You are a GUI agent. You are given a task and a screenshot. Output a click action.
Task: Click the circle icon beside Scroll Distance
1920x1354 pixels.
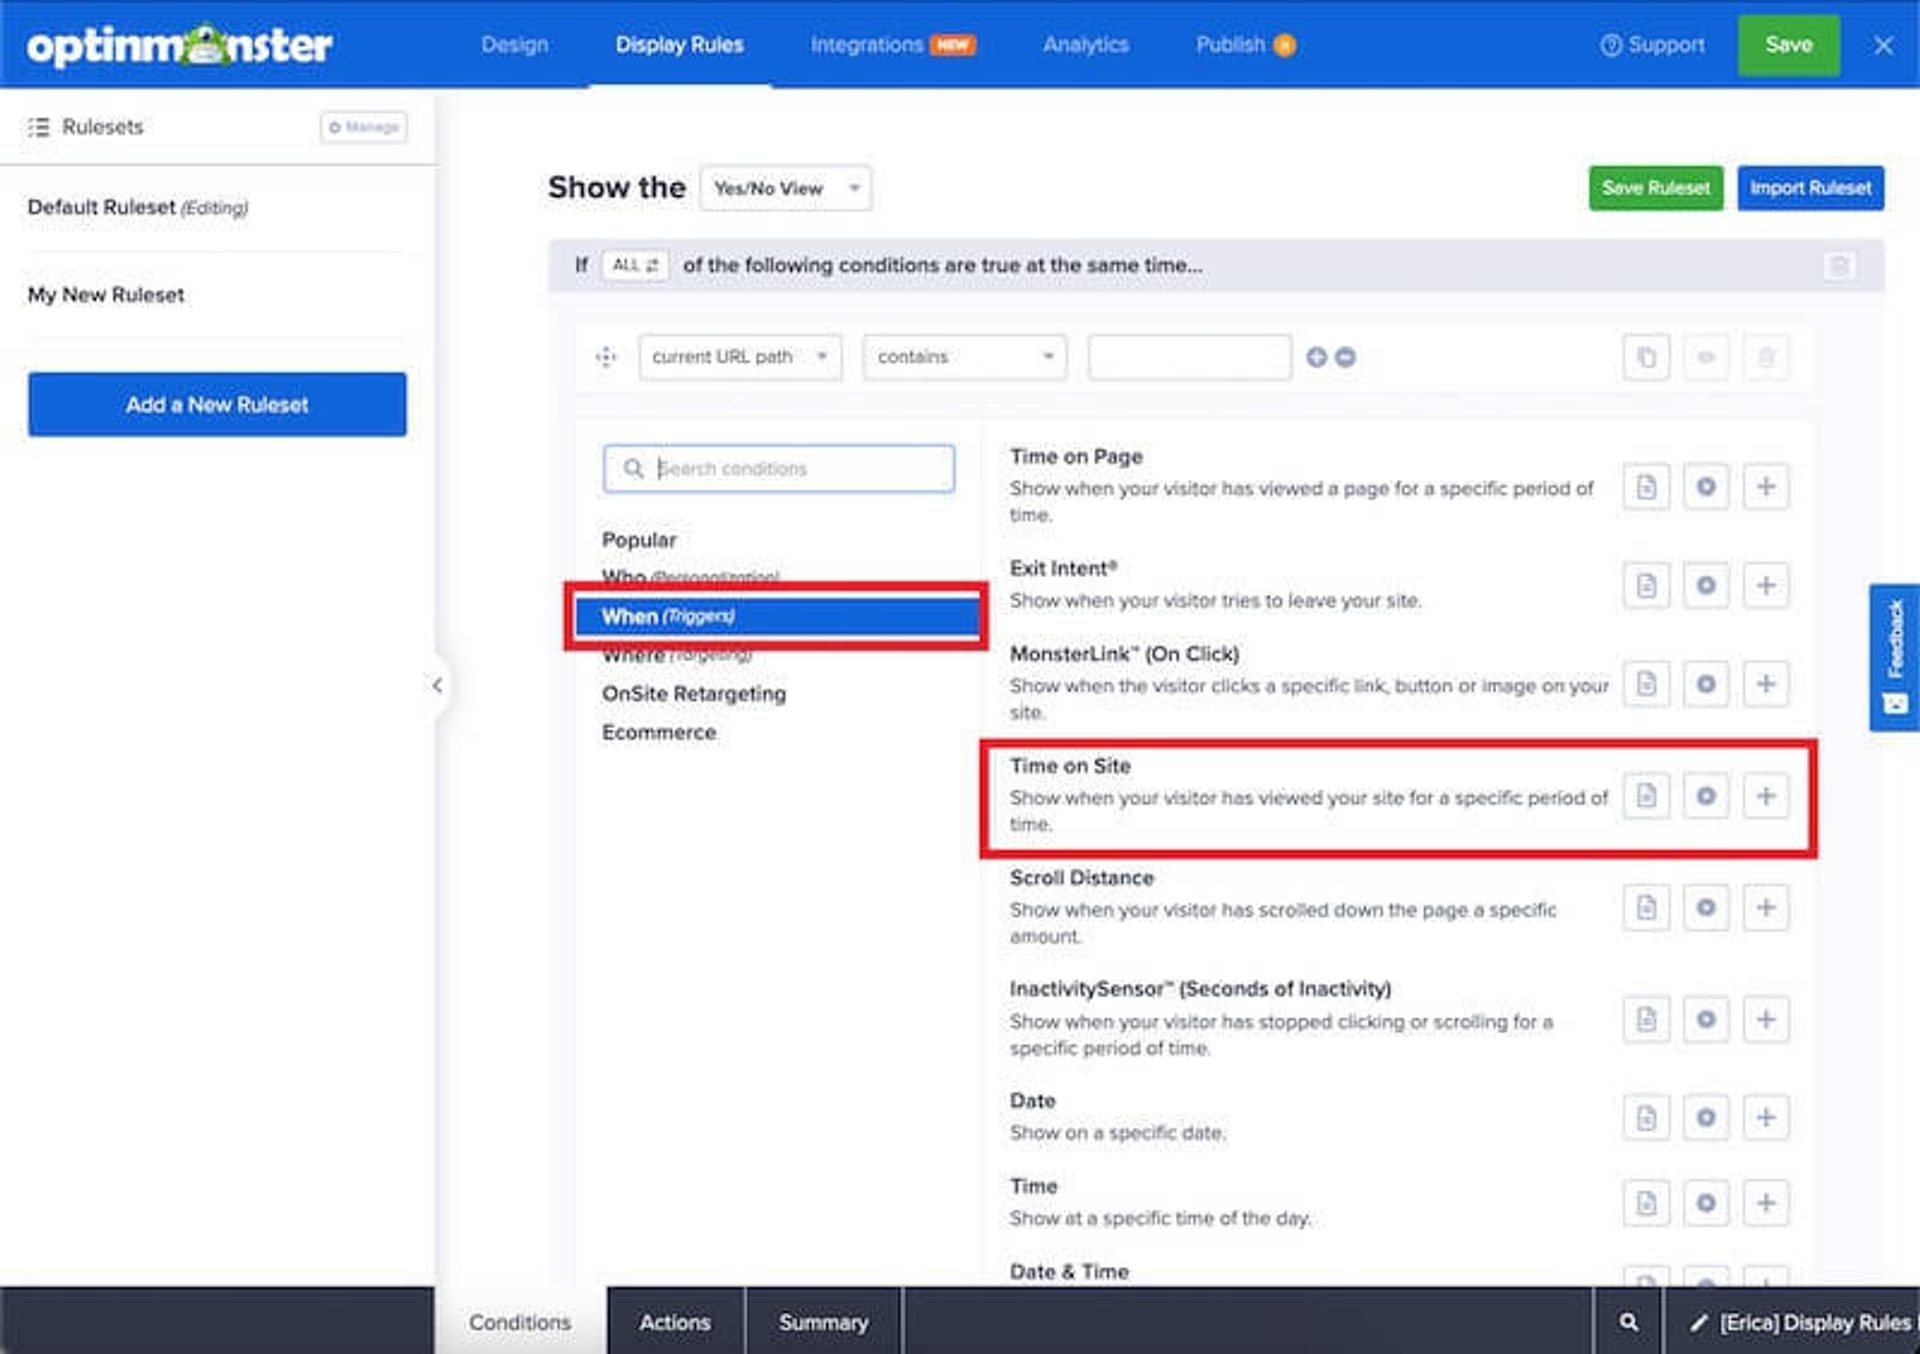(1706, 907)
